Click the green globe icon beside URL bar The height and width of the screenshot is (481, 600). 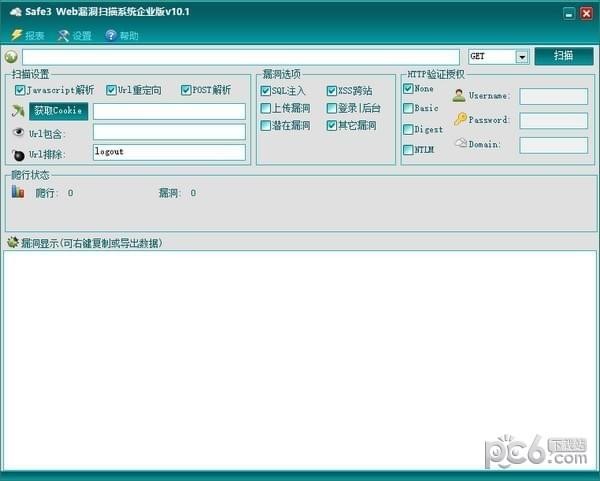point(11,57)
